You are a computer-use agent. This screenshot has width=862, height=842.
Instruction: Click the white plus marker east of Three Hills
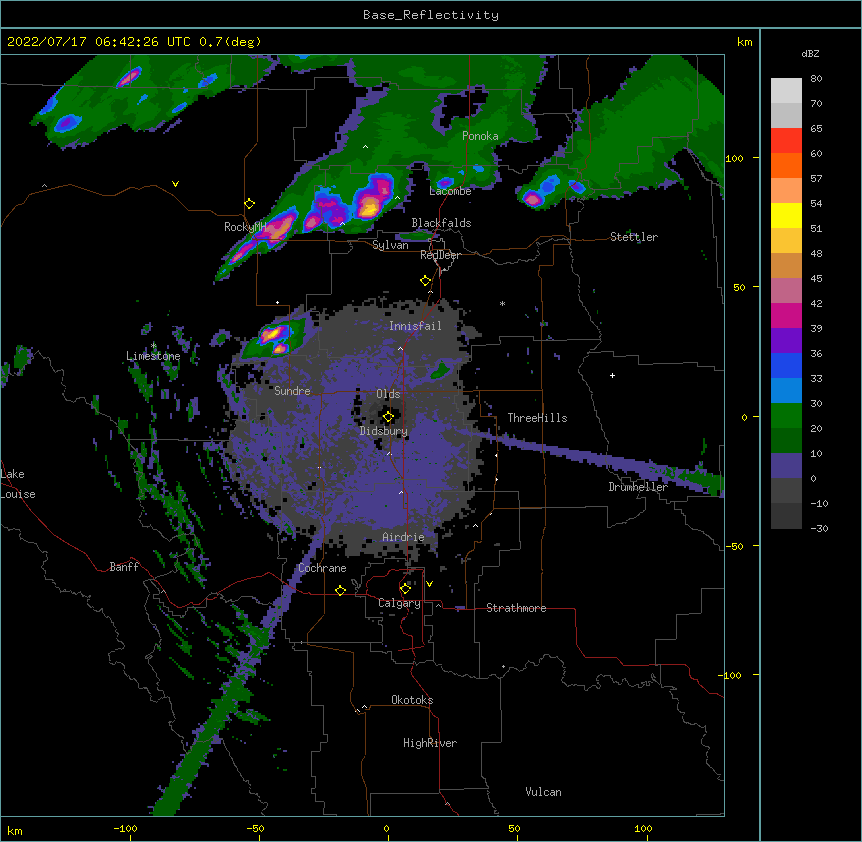[612, 375]
